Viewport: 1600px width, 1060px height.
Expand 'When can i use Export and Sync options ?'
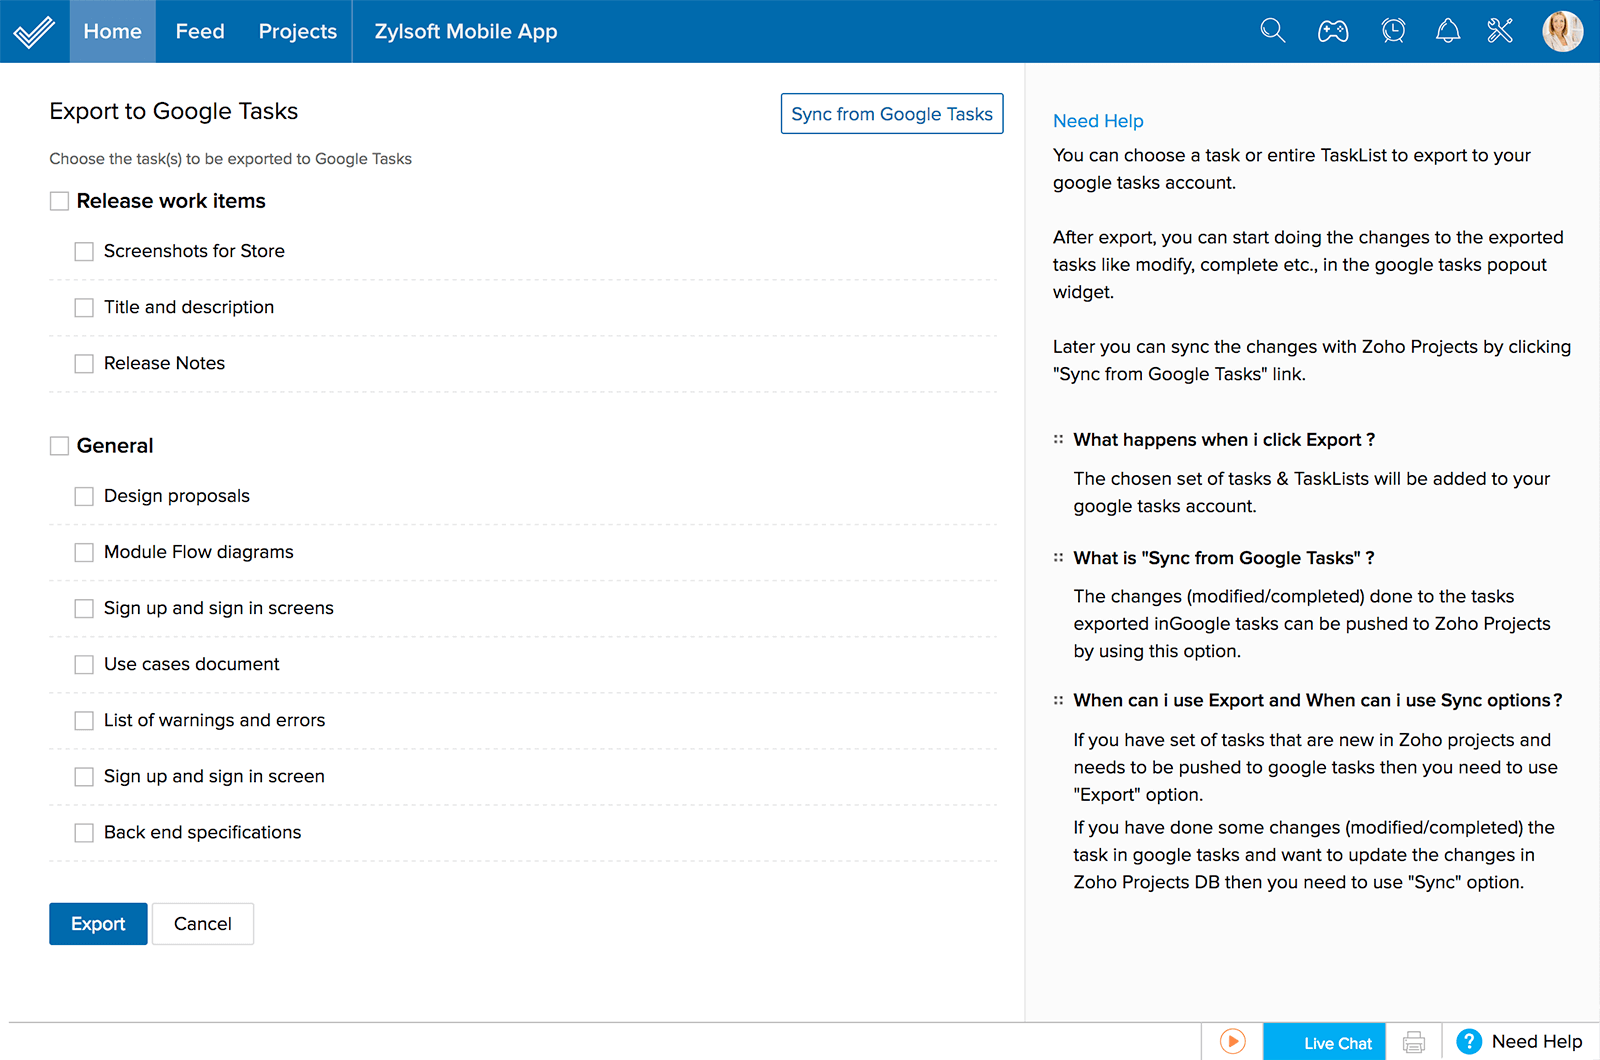coord(1316,700)
